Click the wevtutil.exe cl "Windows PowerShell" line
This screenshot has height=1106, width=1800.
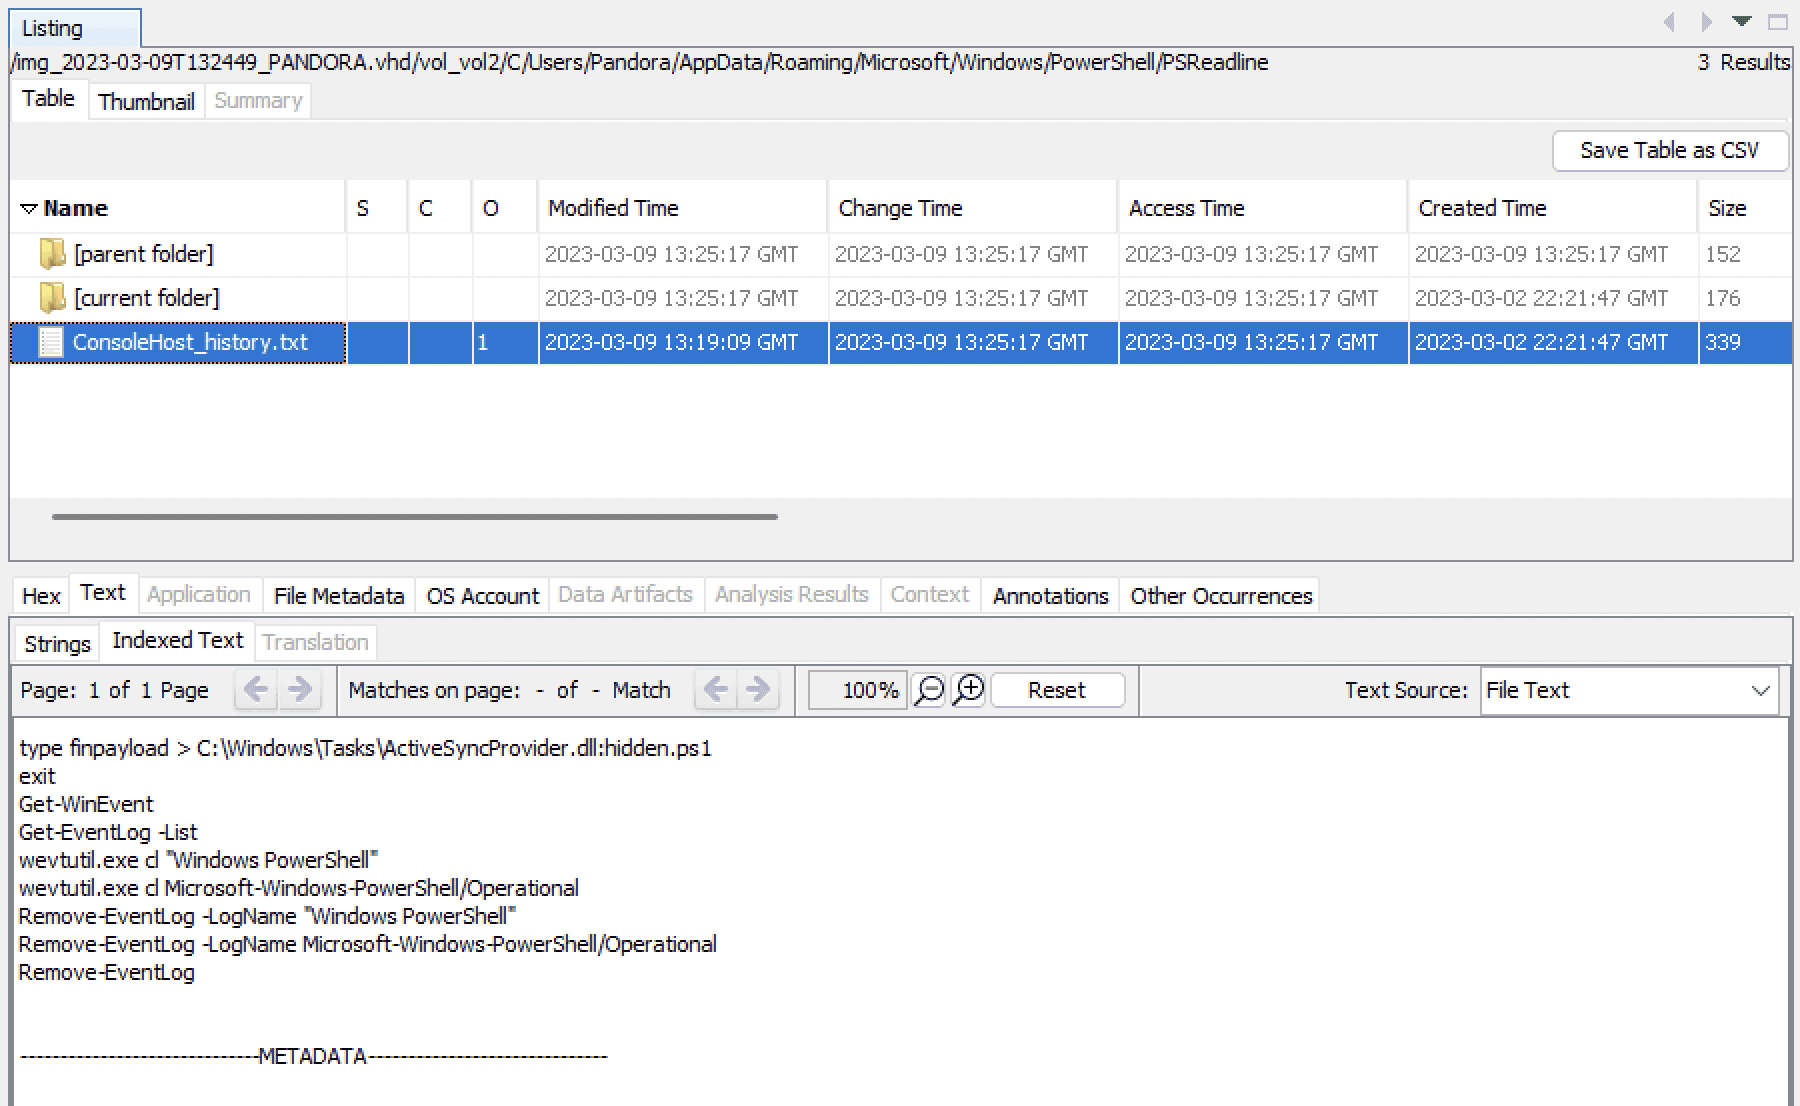[198, 860]
